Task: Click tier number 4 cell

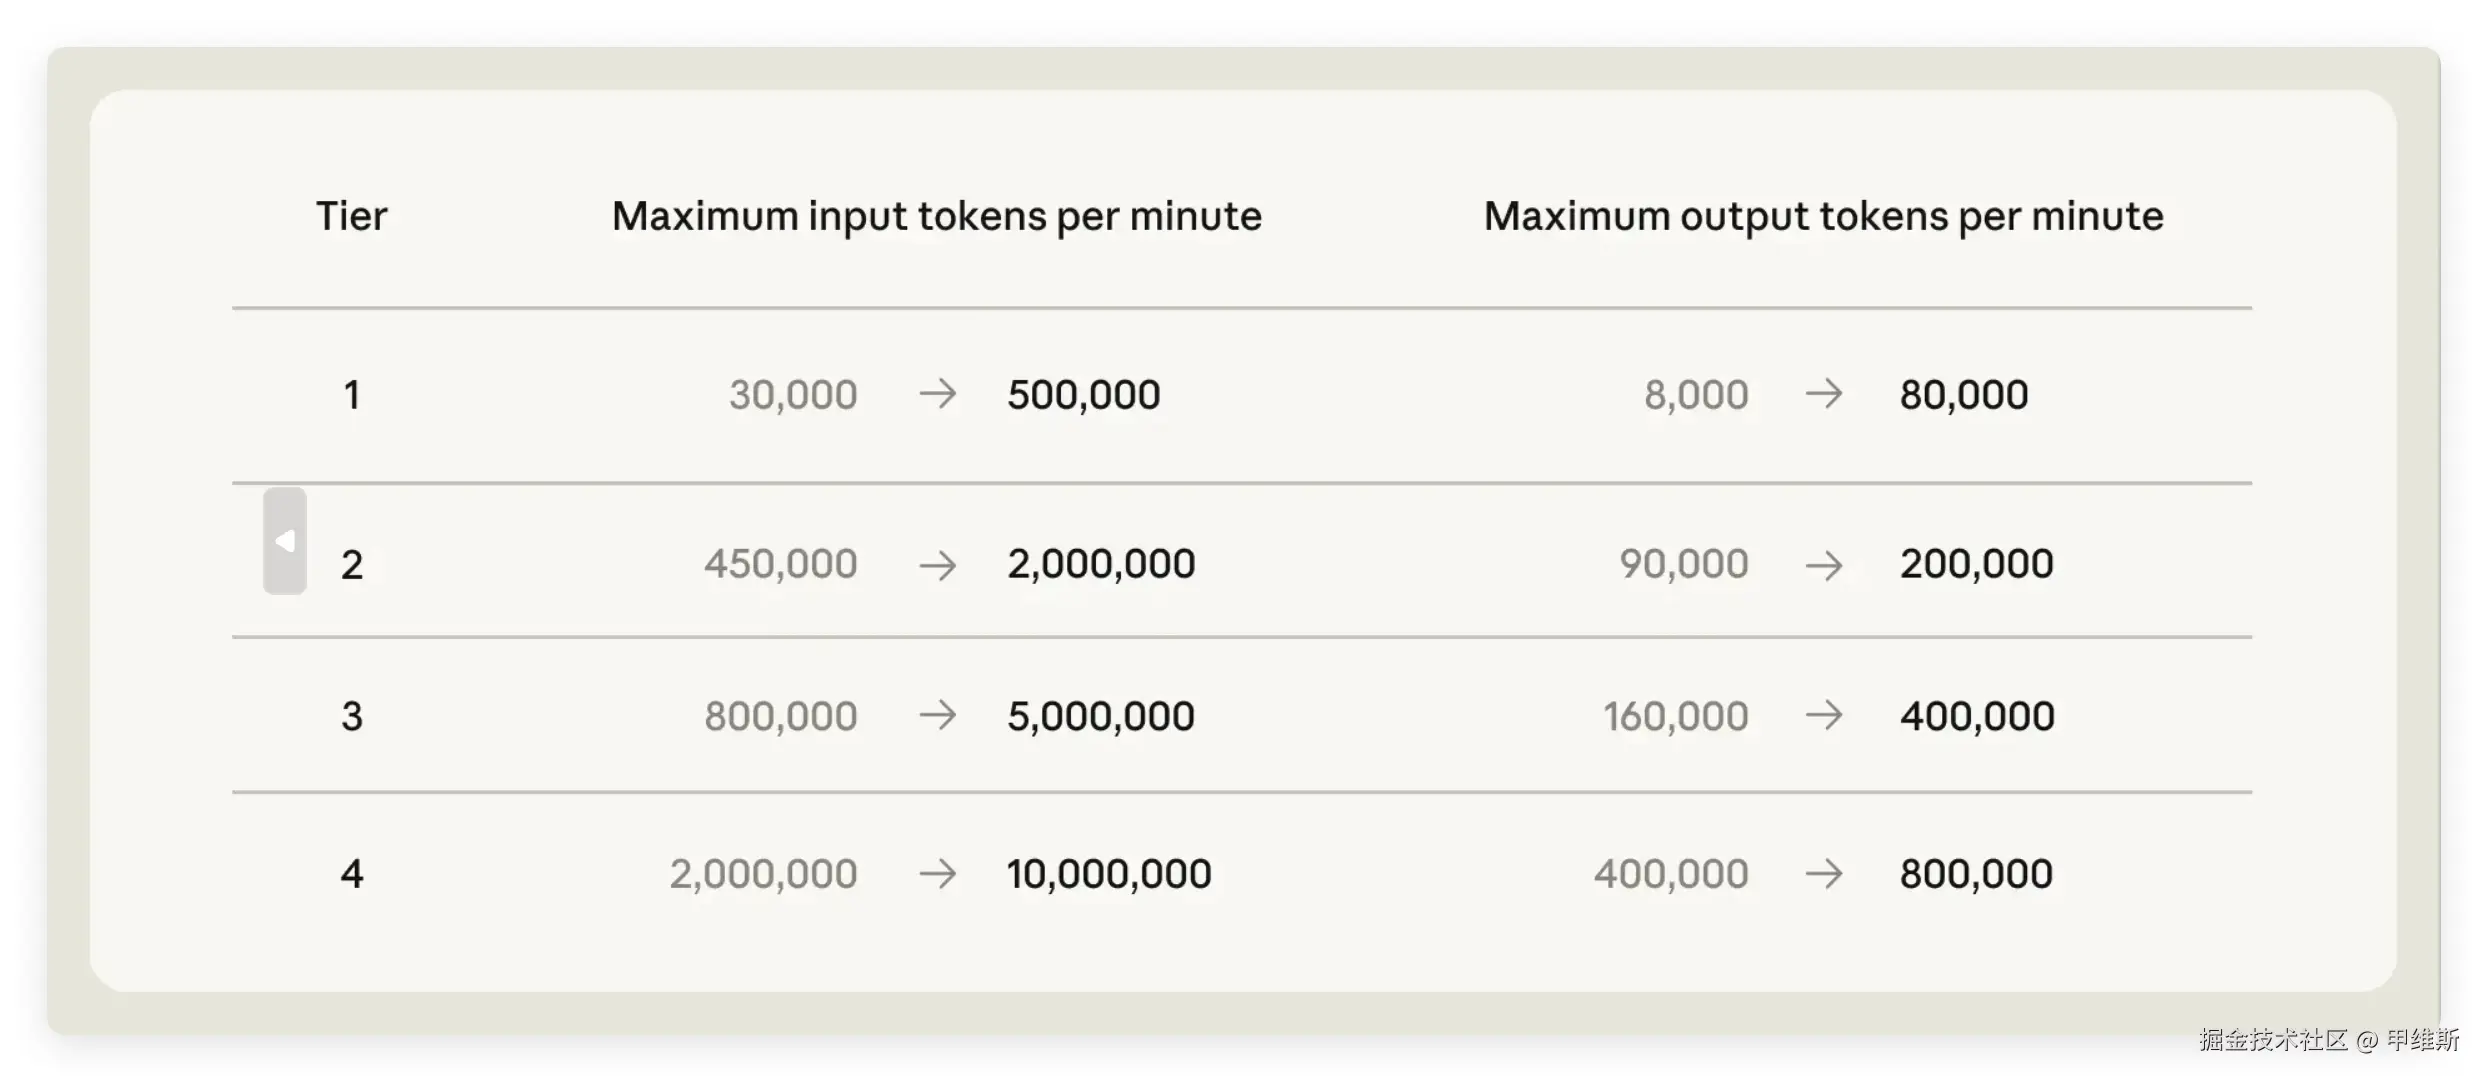Action: click(x=351, y=874)
